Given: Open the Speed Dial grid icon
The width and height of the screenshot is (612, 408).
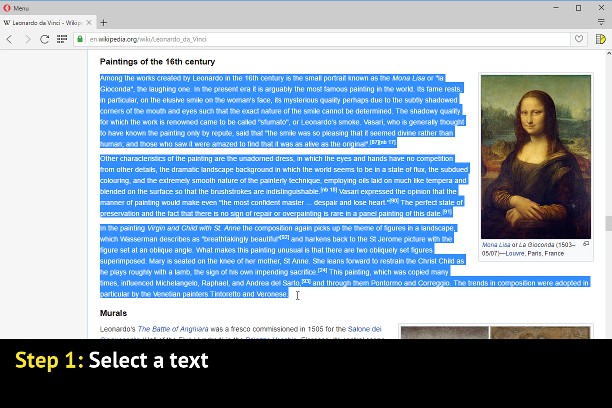Looking at the screenshot, I should tap(62, 39).
